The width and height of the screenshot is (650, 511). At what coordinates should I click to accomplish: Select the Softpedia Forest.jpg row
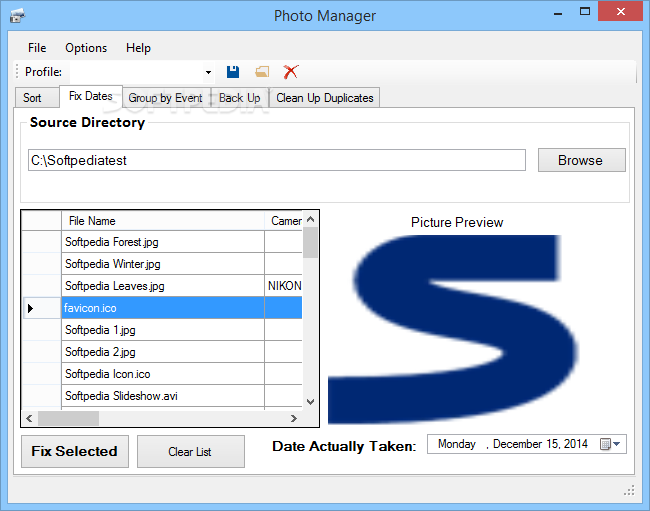pyautogui.click(x=162, y=242)
